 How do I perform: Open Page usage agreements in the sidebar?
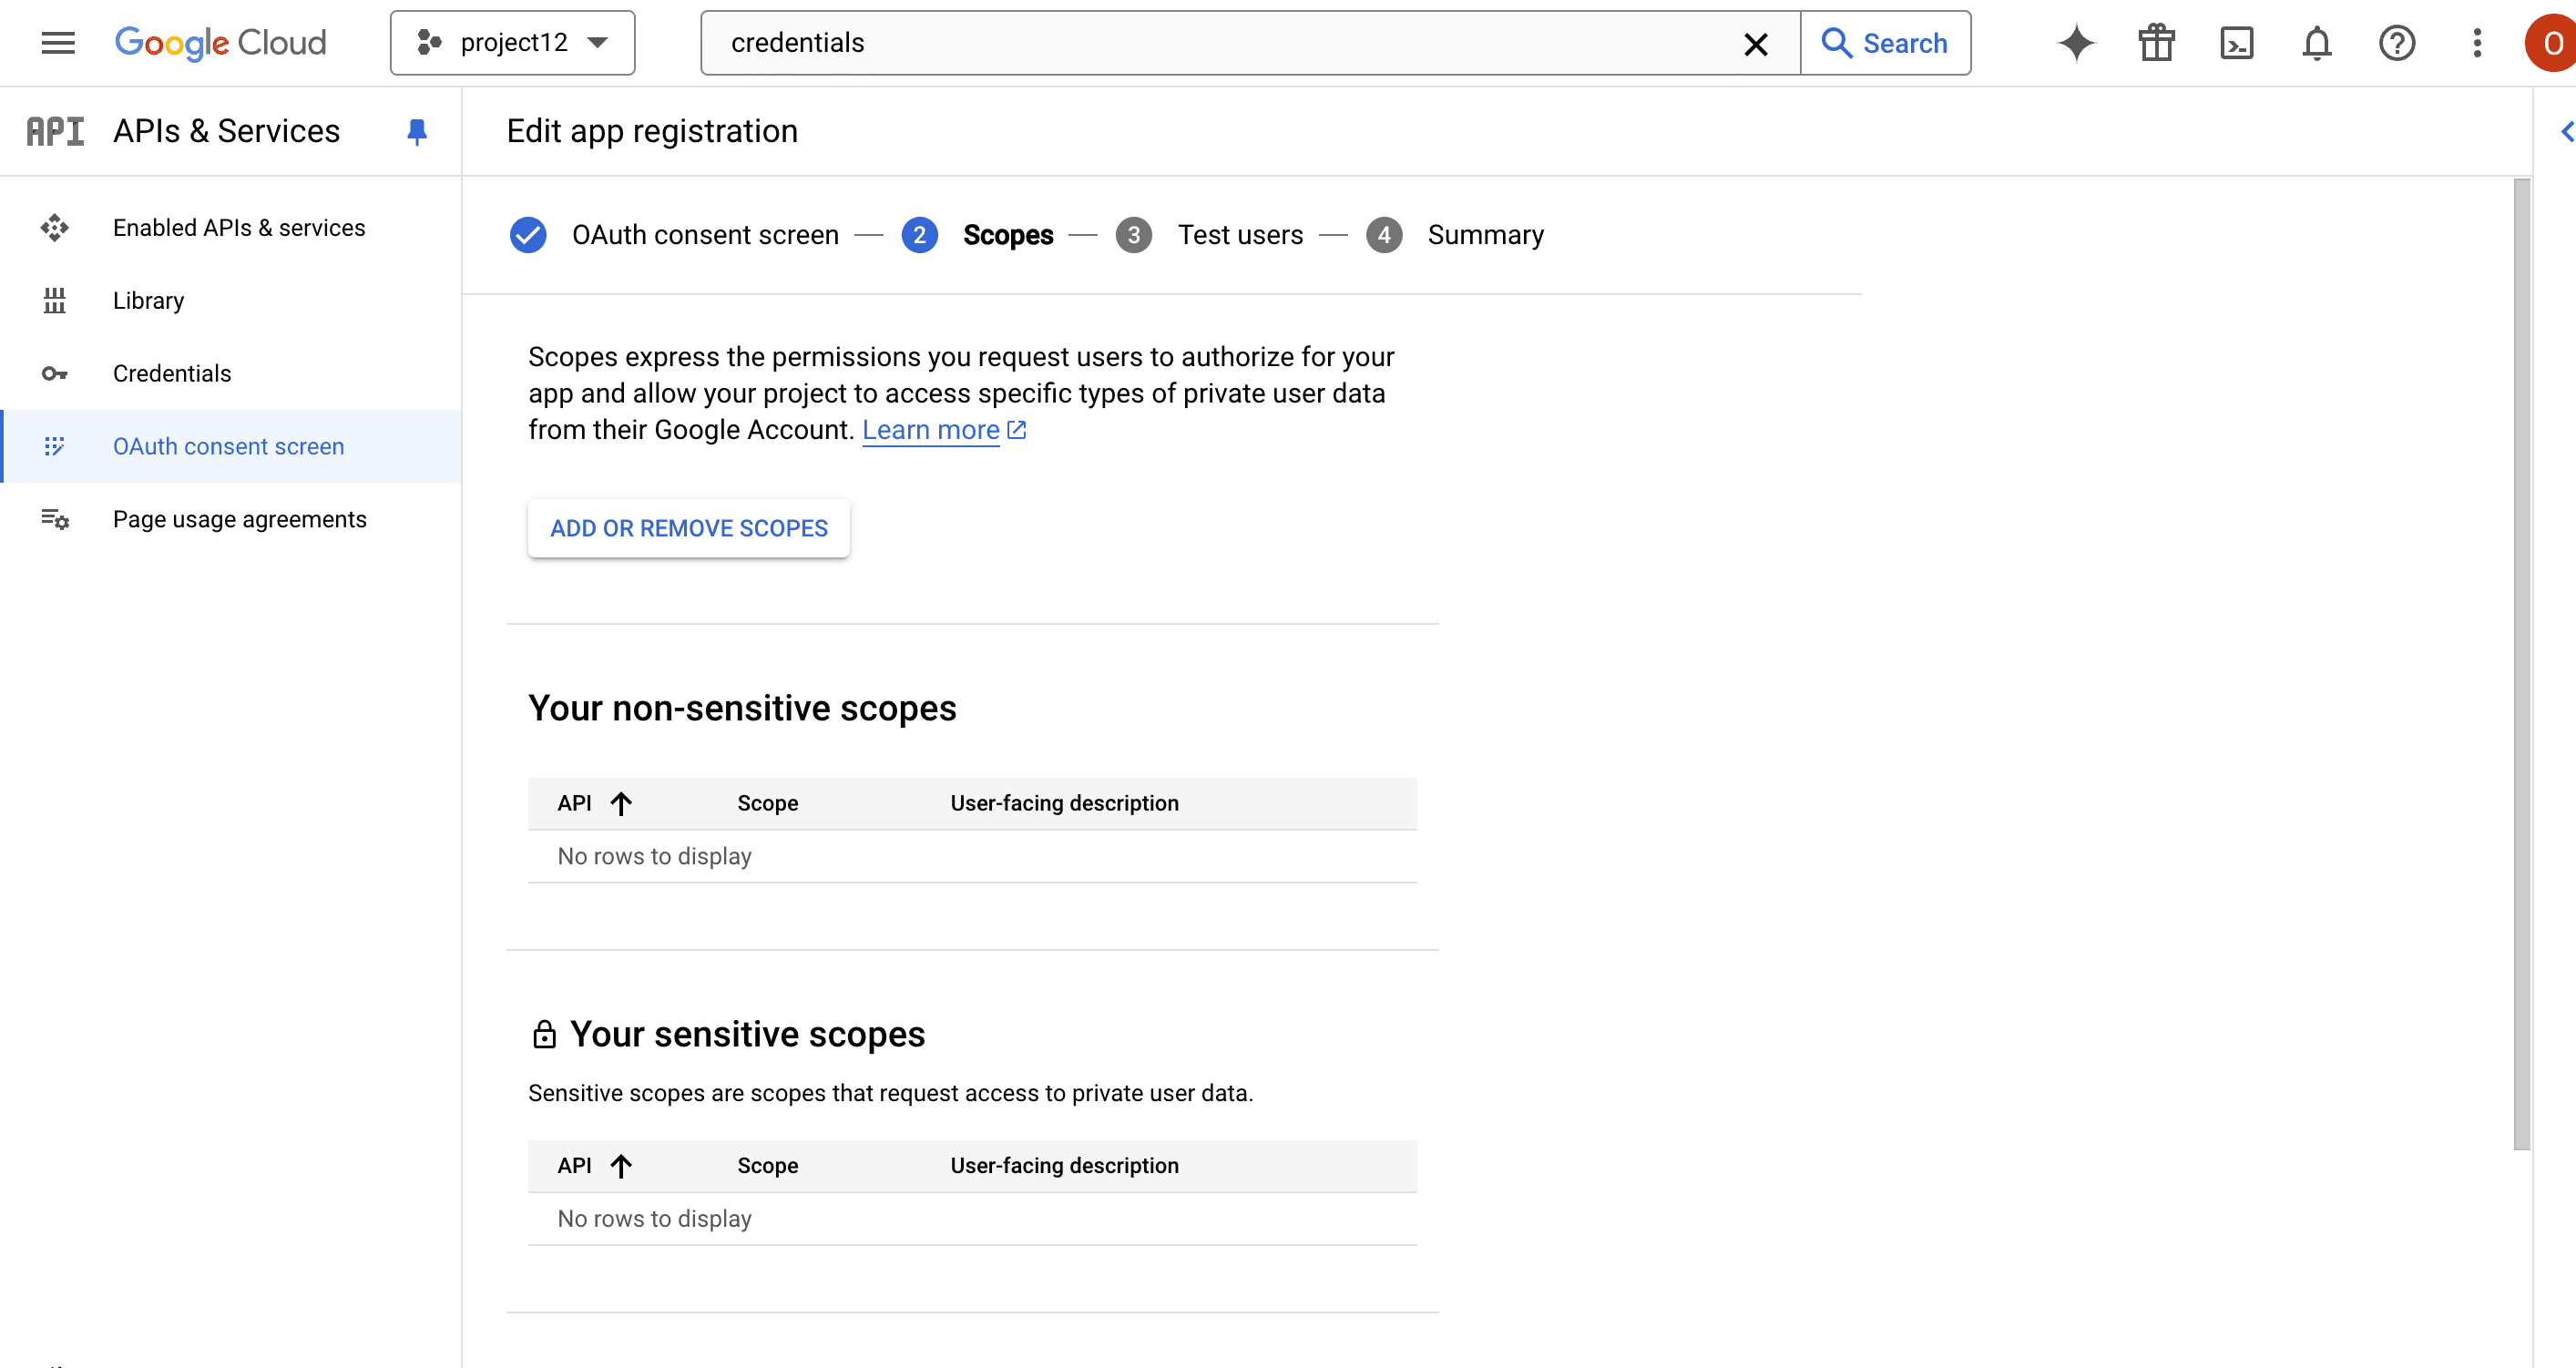click(231, 519)
